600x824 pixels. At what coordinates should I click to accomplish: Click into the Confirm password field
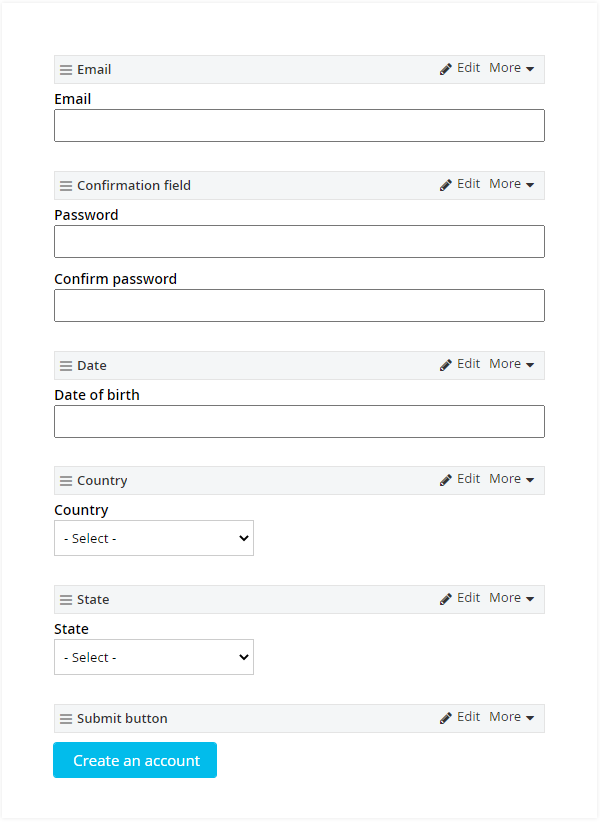[299, 306]
